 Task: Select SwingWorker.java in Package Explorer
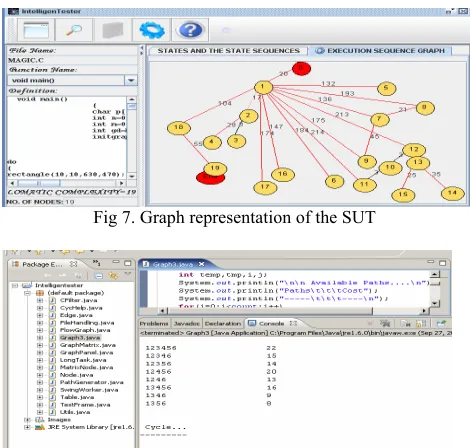(x=89, y=390)
